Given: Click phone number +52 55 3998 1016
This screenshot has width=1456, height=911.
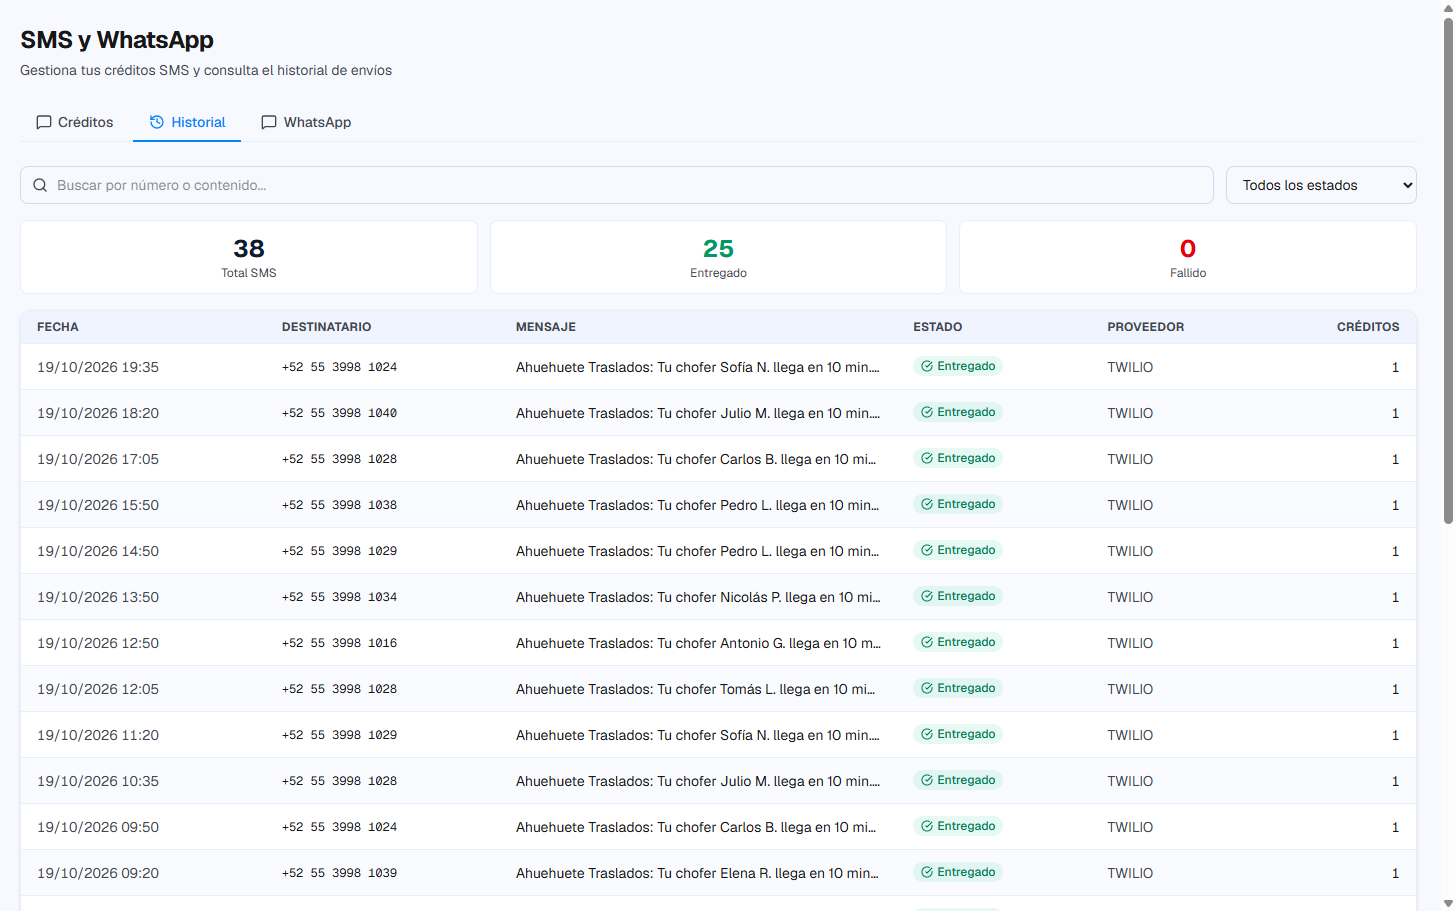Looking at the screenshot, I should [339, 643].
